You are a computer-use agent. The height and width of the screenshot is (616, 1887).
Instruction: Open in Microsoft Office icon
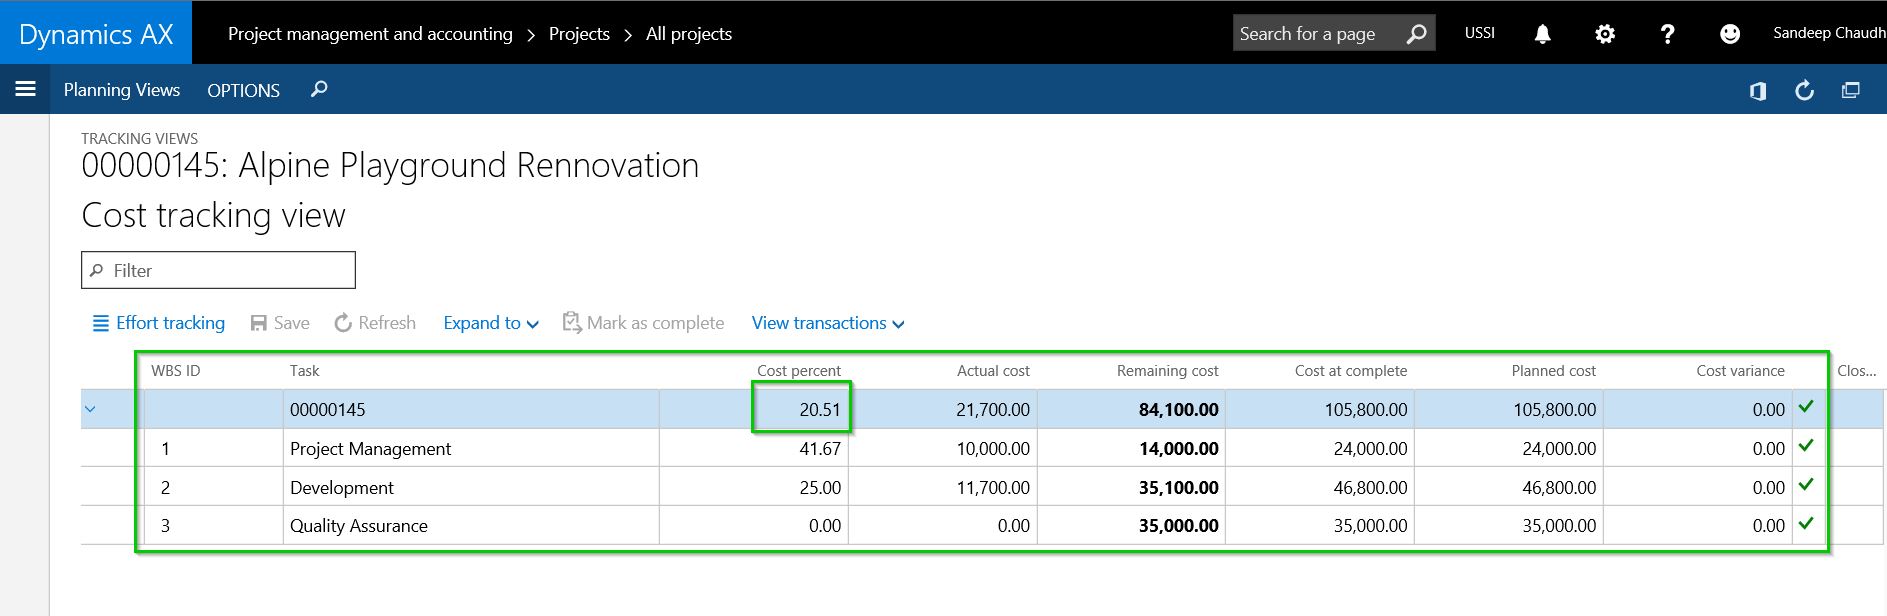tap(1757, 91)
